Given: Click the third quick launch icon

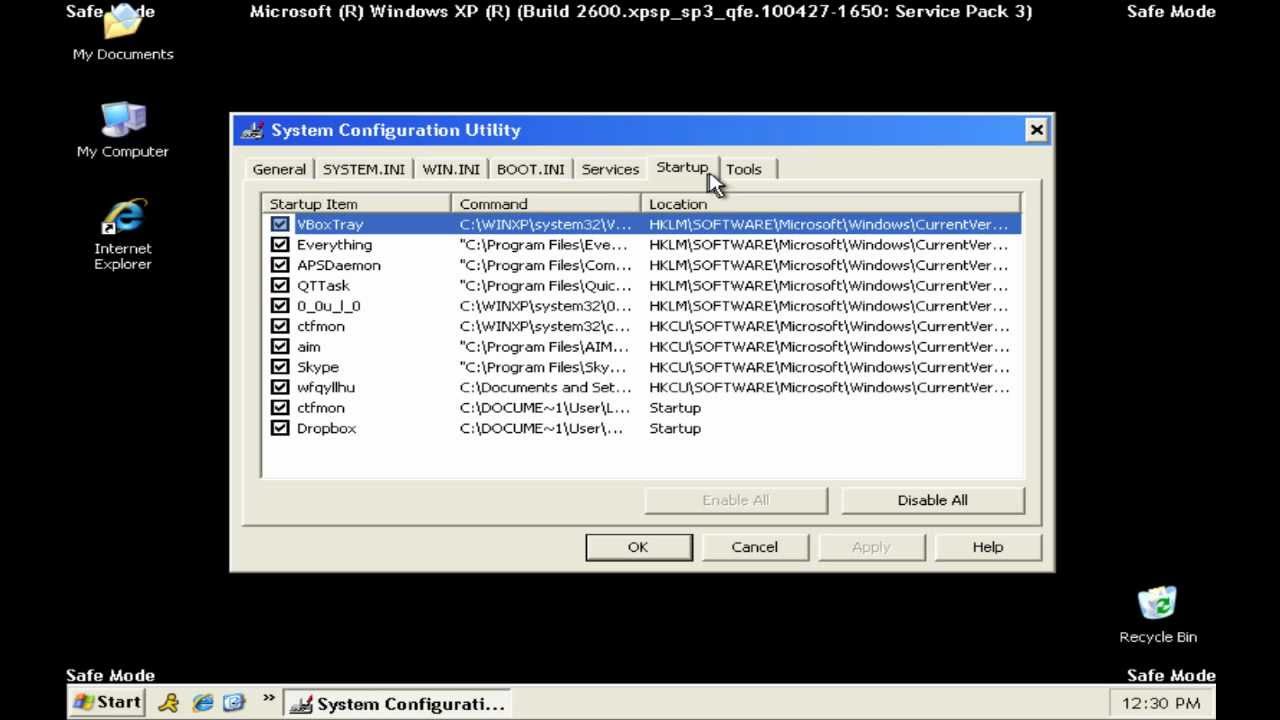Looking at the screenshot, I should point(234,703).
